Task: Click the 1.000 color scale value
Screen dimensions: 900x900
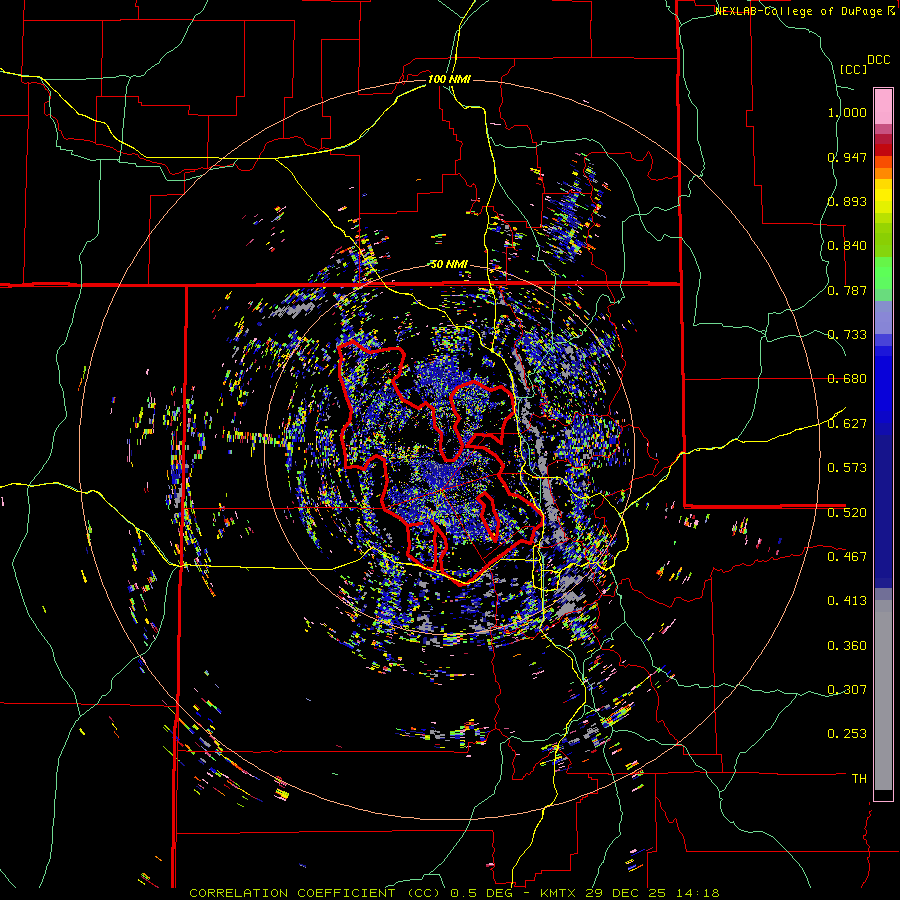Action: point(847,112)
